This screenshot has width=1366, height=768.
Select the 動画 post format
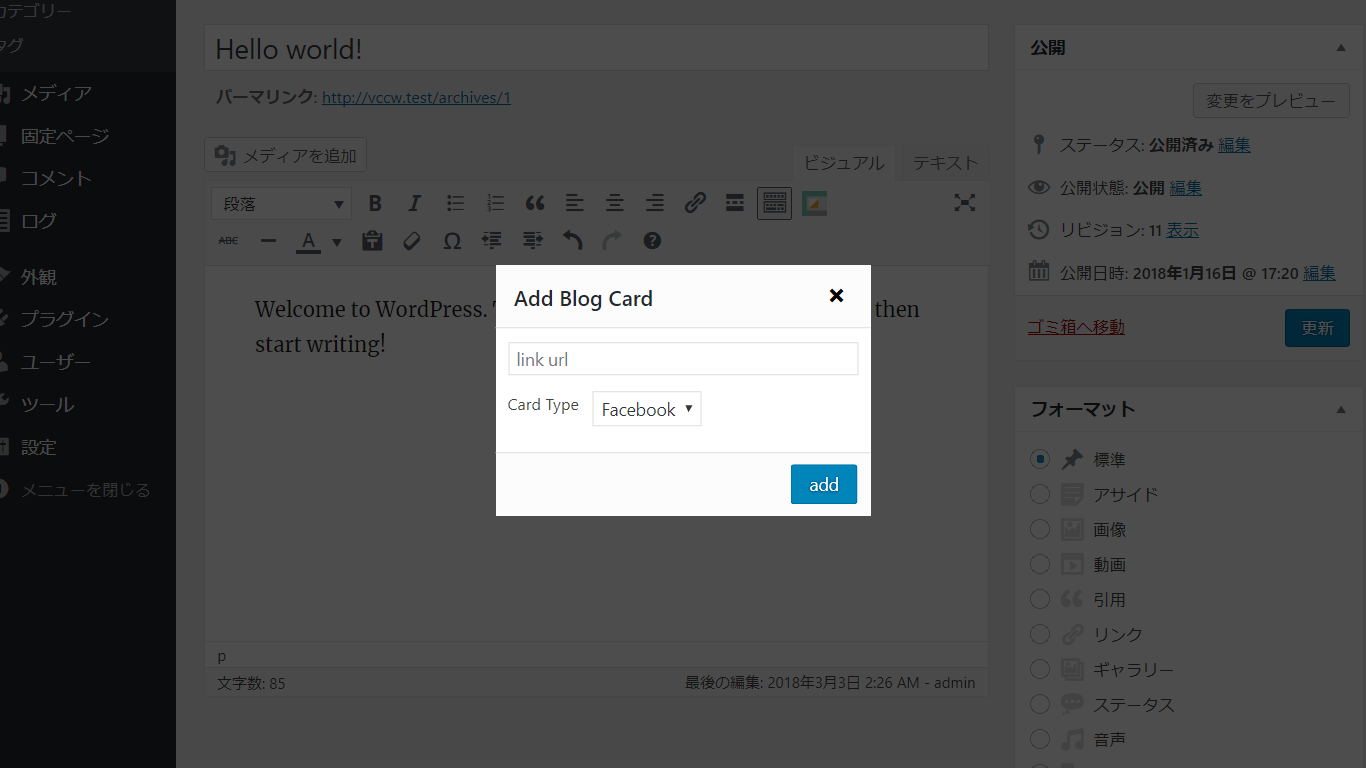click(x=1039, y=563)
